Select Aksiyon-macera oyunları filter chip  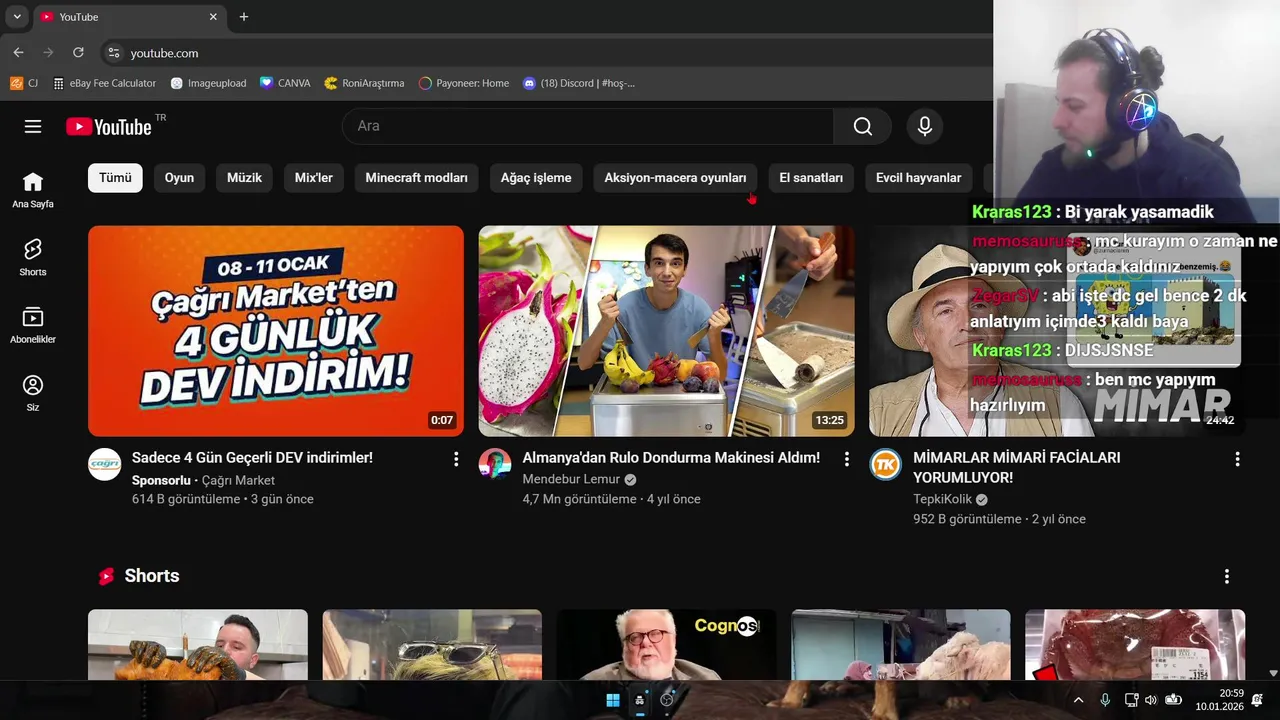pyautogui.click(x=675, y=178)
